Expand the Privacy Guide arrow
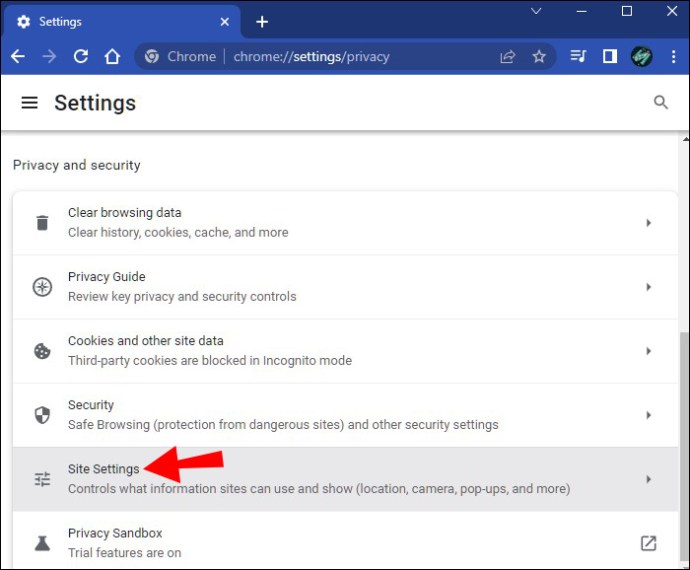Screen dimensions: 690x570 [649, 287]
